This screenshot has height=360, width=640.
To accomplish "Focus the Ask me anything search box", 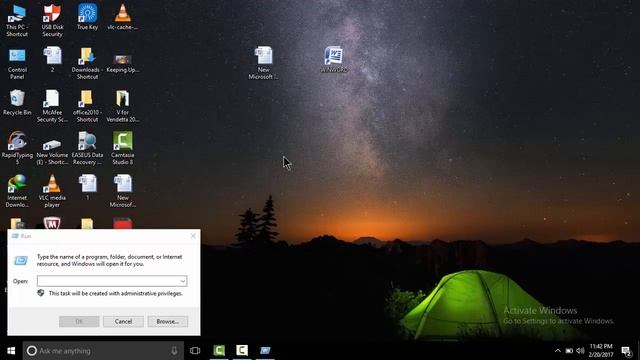I will tap(103, 351).
